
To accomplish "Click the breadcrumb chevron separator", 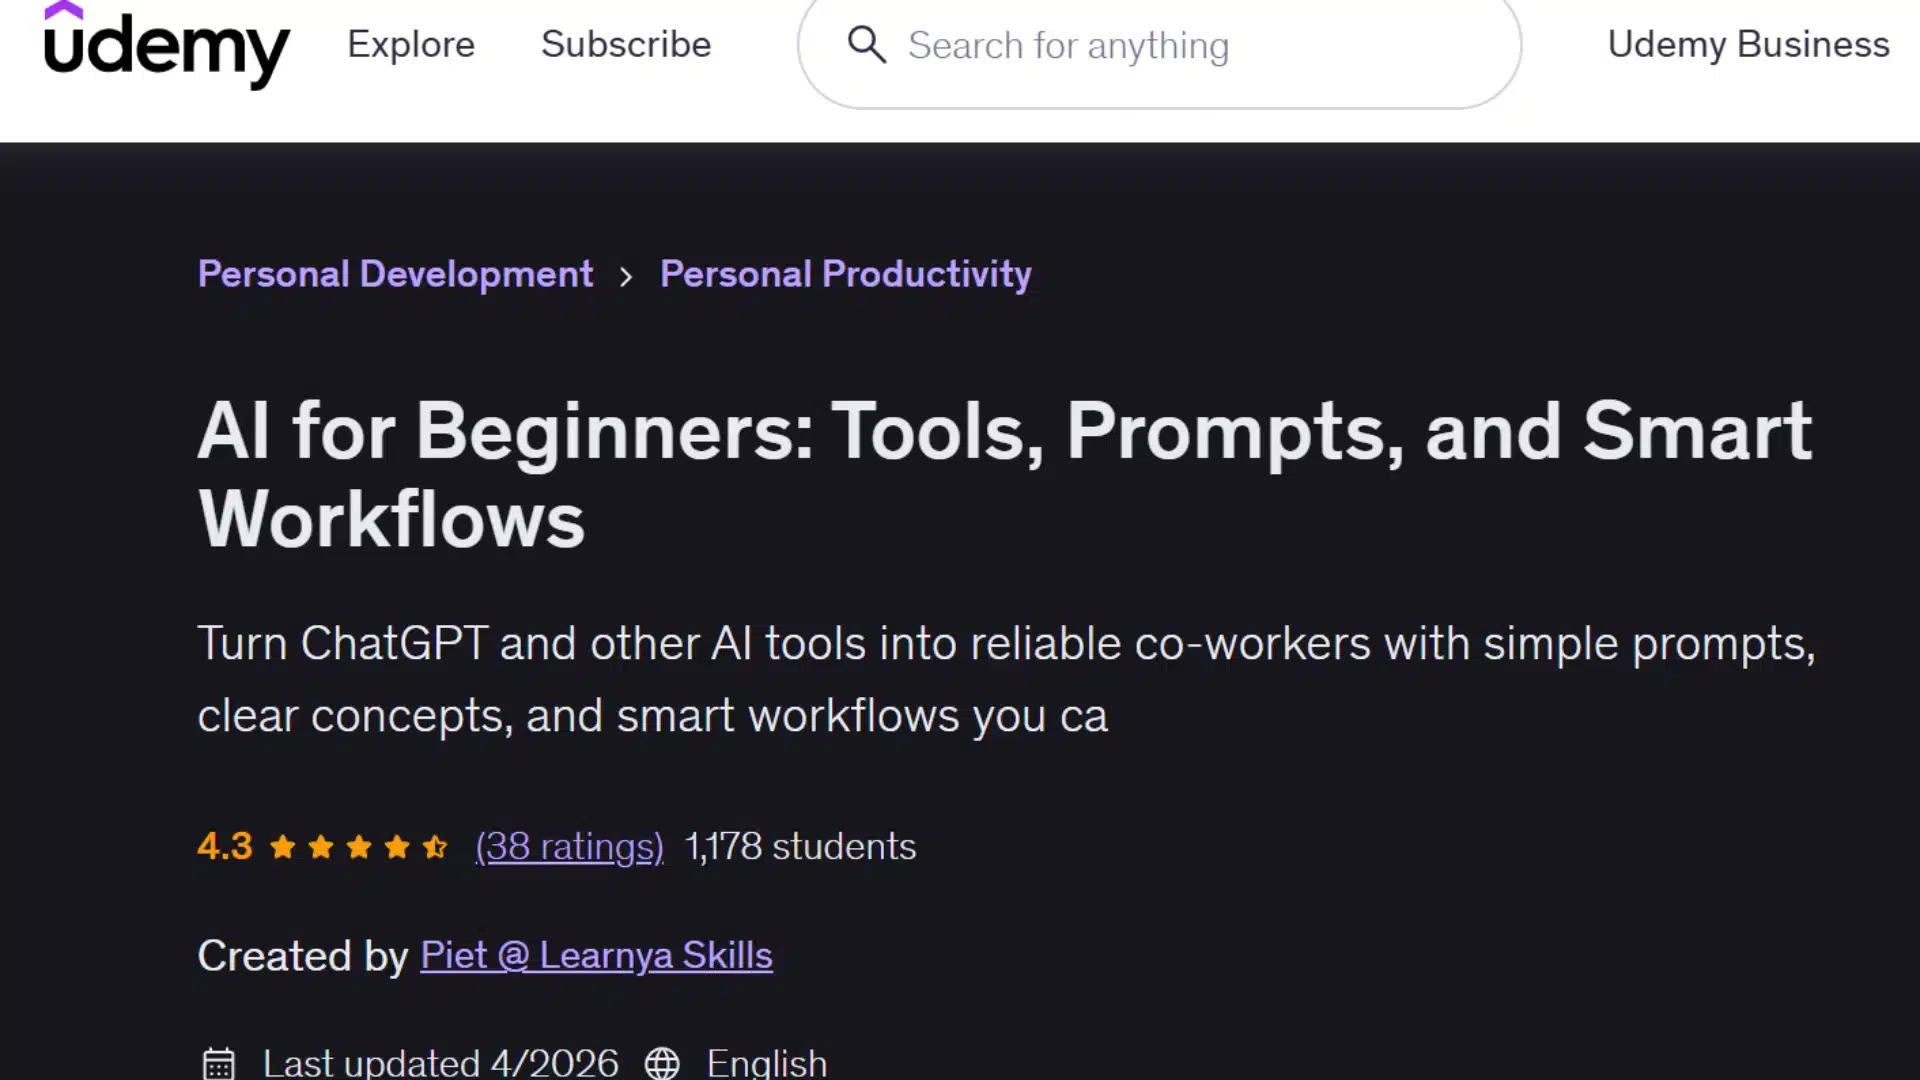I will (x=626, y=276).
